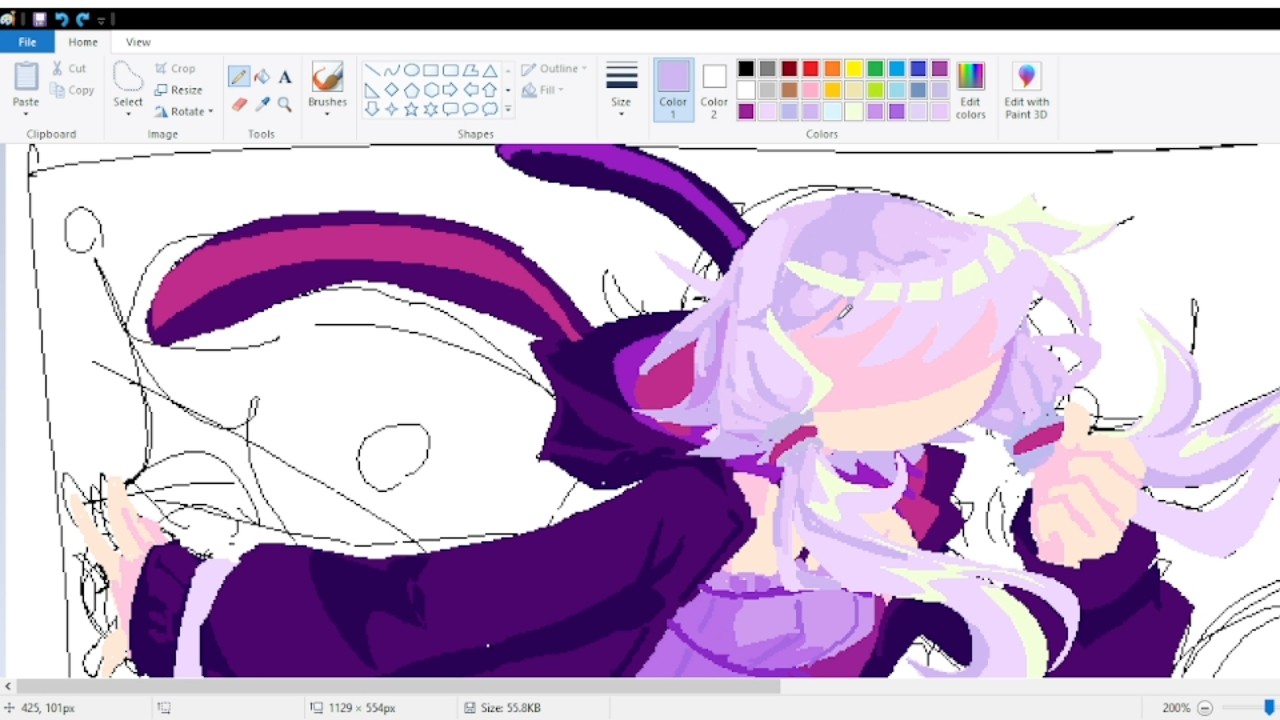This screenshot has width=1280, height=720.
Task: Select the Pencil tool
Action: click(x=239, y=77)
